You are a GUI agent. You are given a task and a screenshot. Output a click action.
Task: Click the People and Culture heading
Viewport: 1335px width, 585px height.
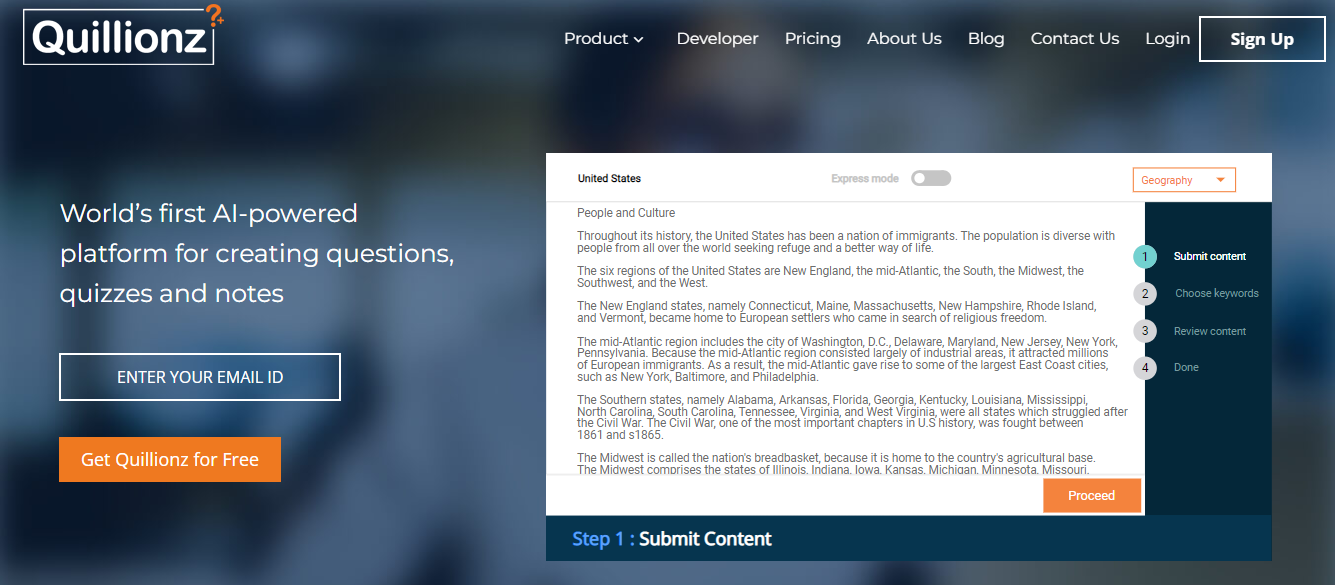pos(626,212)
